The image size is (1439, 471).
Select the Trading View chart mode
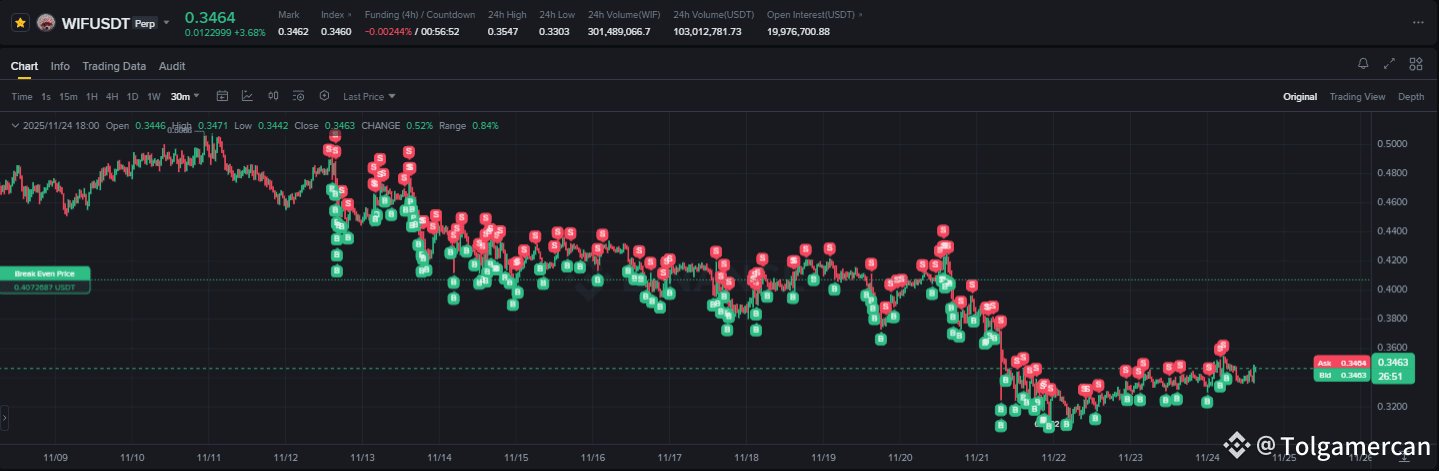point(1357,96)
